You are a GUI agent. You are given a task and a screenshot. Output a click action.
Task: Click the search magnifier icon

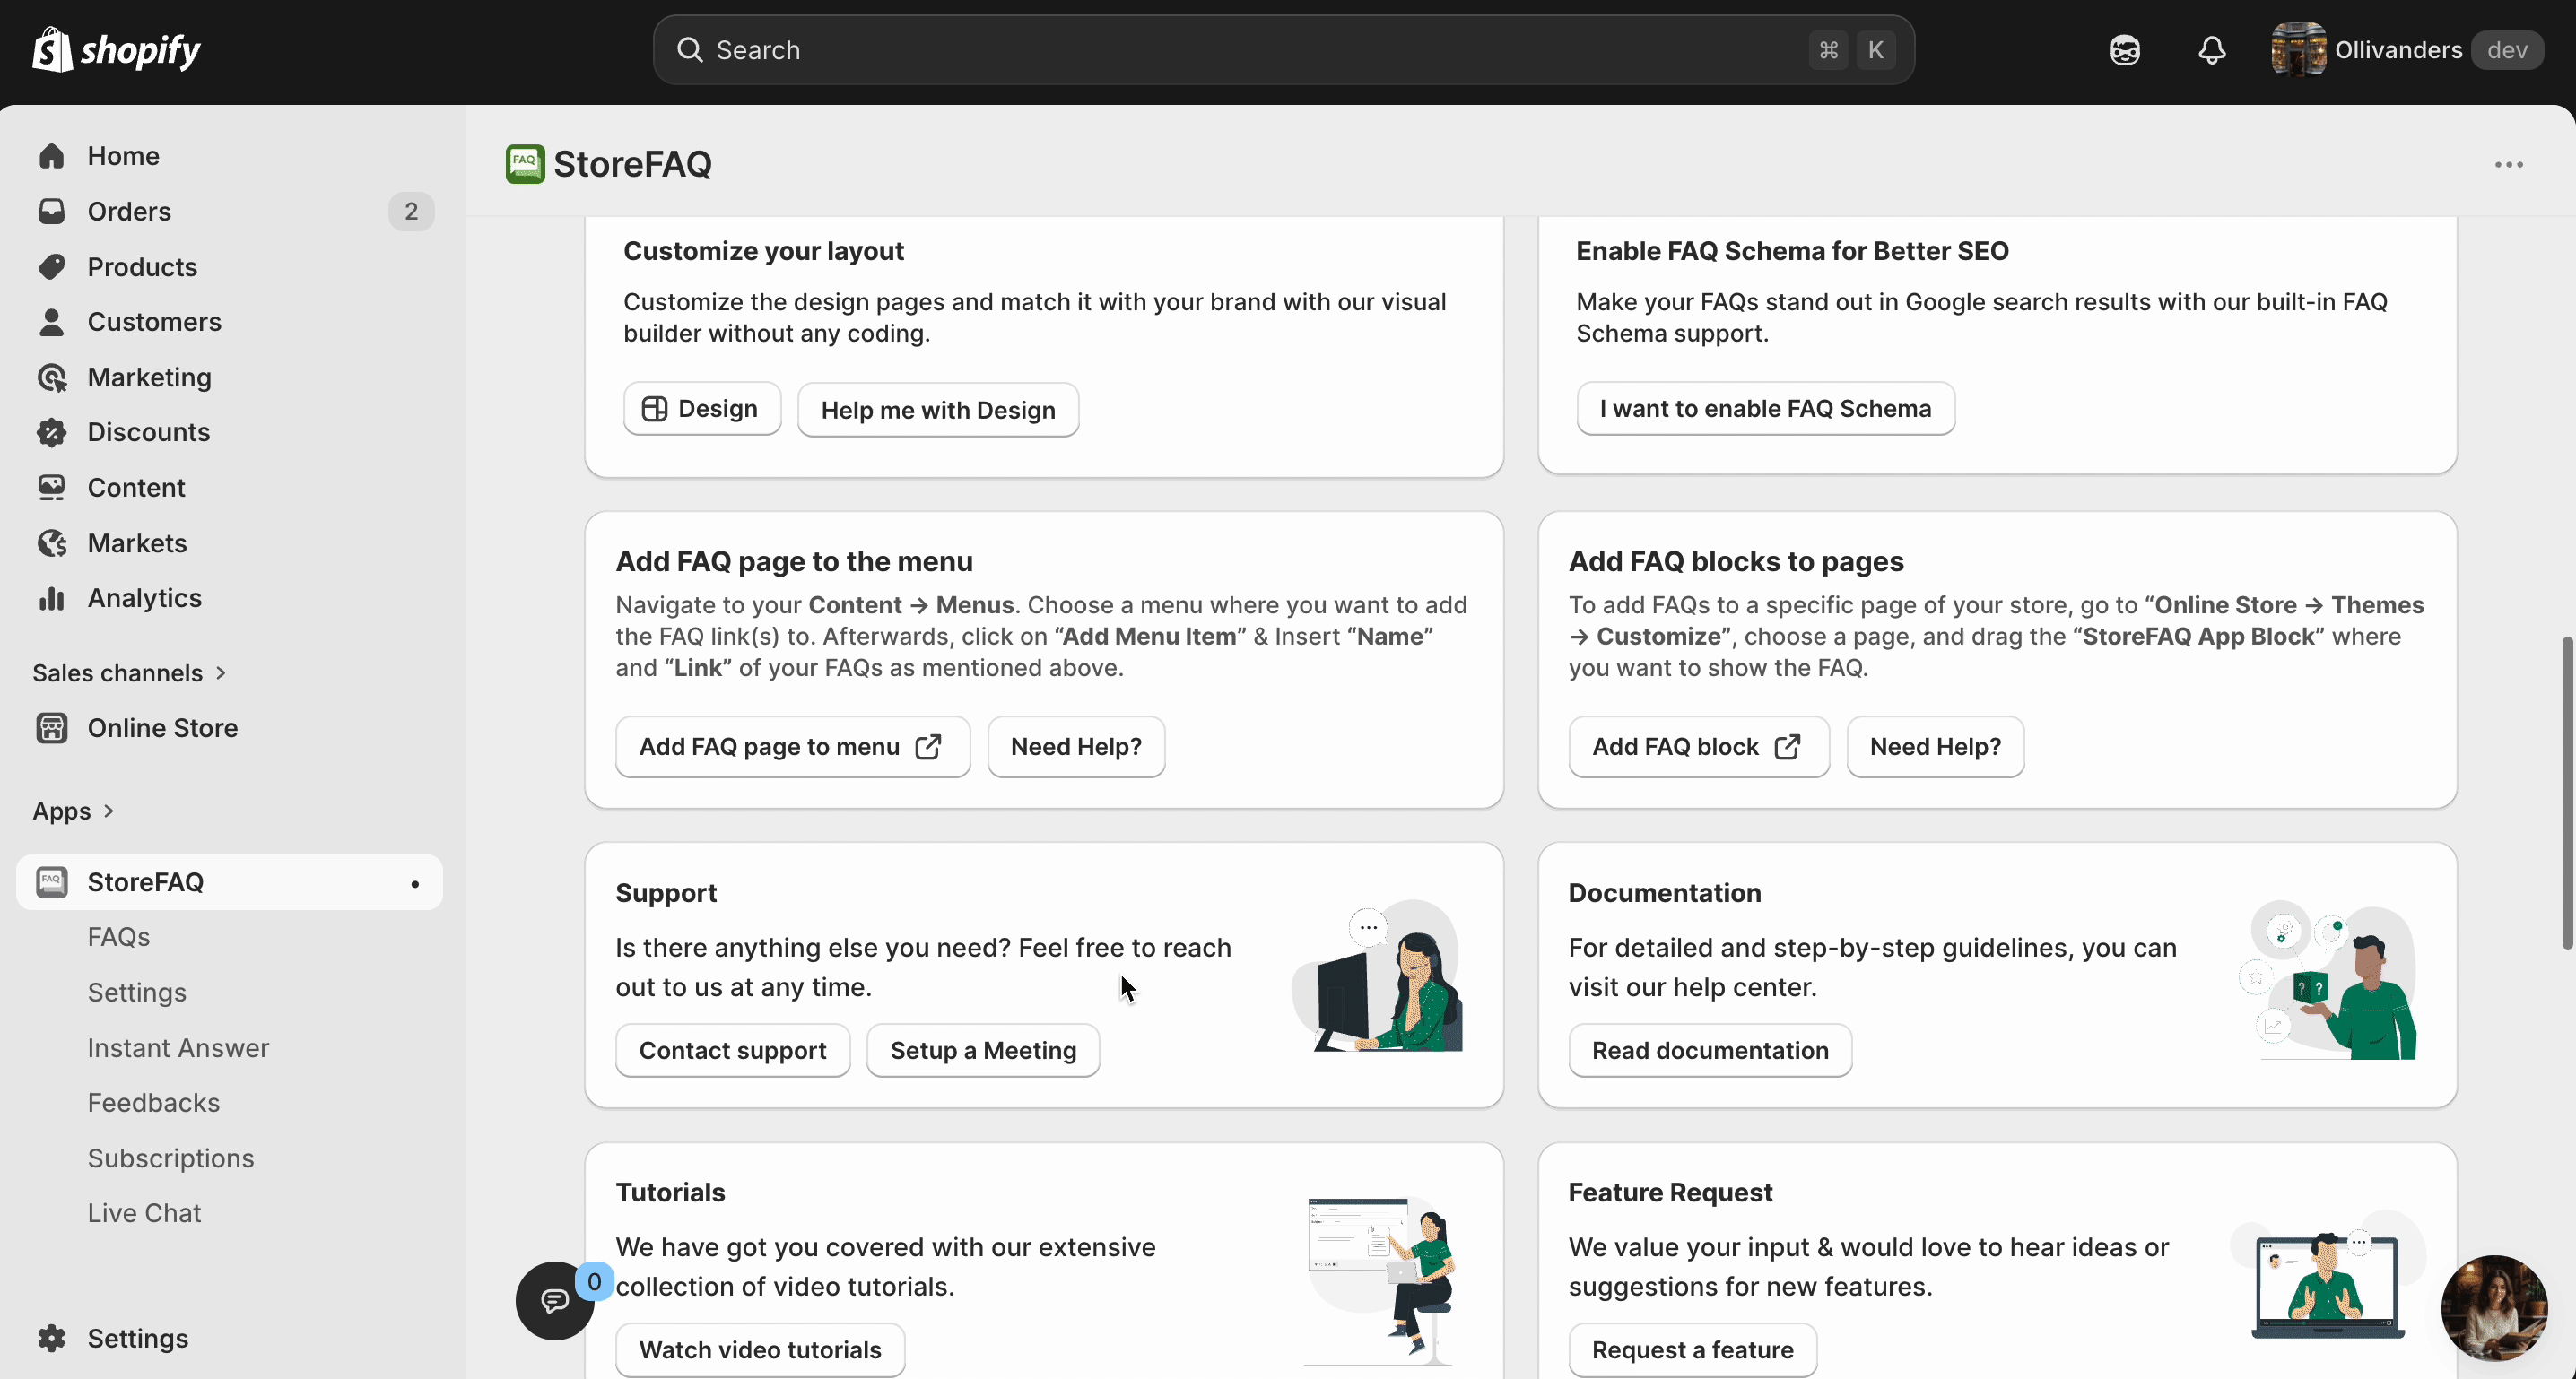point(689,50)
